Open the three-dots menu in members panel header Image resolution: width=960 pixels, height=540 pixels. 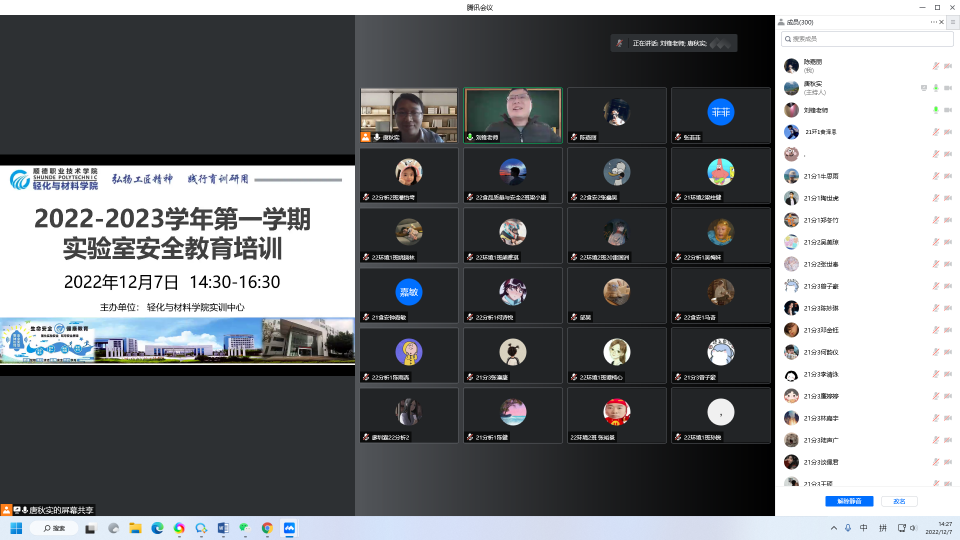(934, 21)
